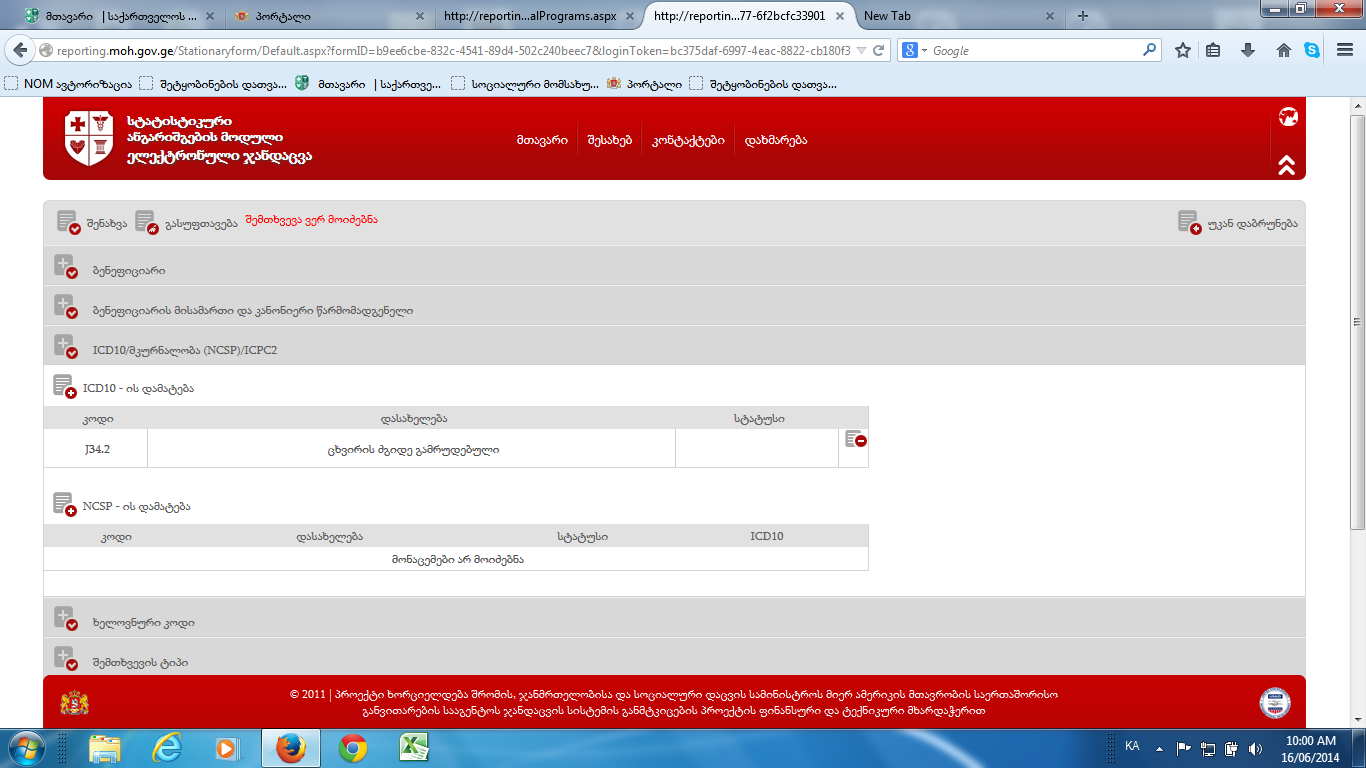Click the უკან დაბრუნება (go back) icon
Screen dimensions: 1366x768
coord(1189,223)
